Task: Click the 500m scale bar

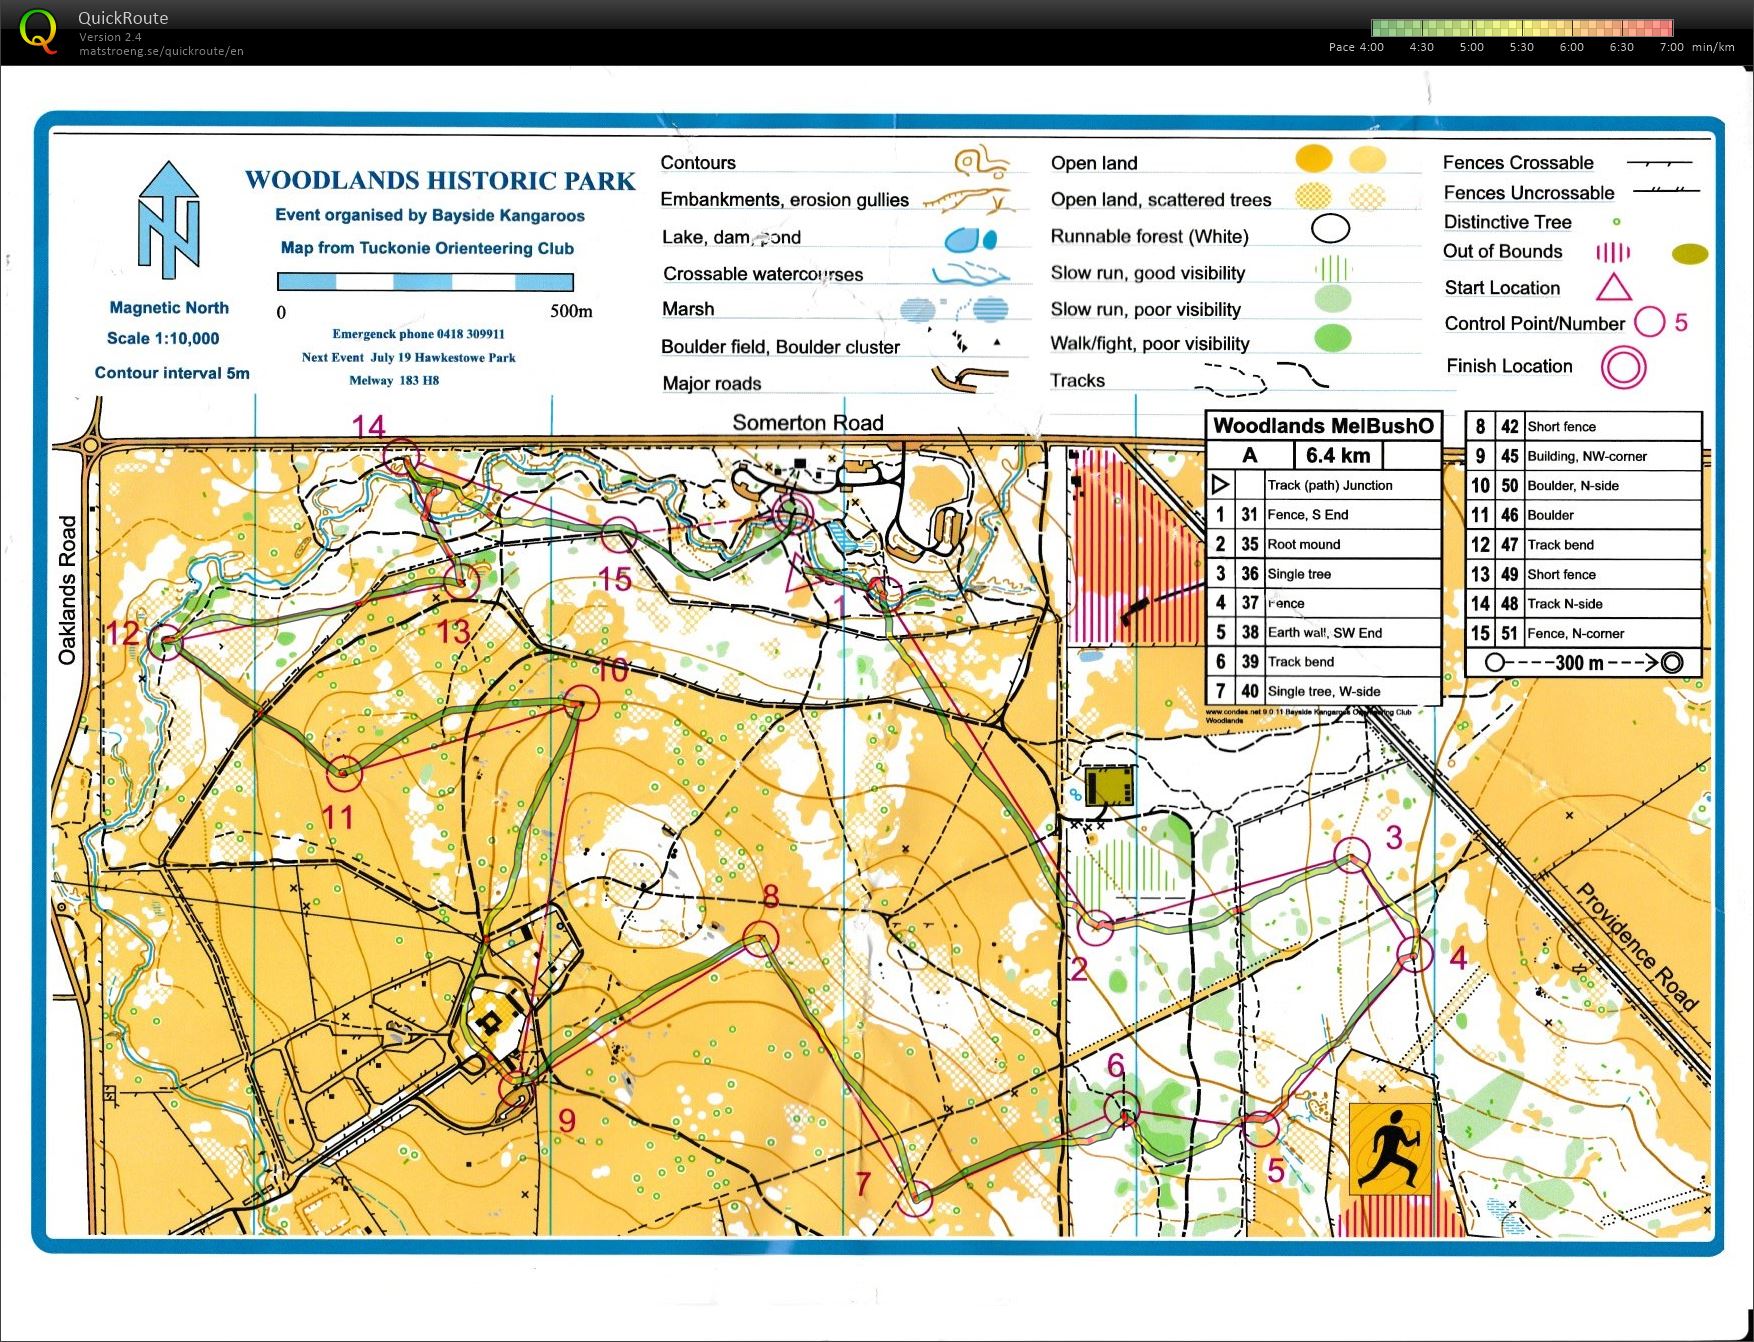Action: (425, 282)
